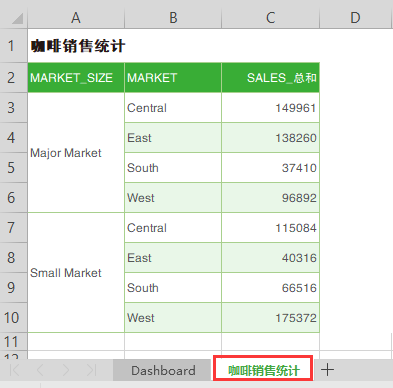Go to first sheet navigation arrow
This screenshot has width=393, height=388.
(15, 370)
